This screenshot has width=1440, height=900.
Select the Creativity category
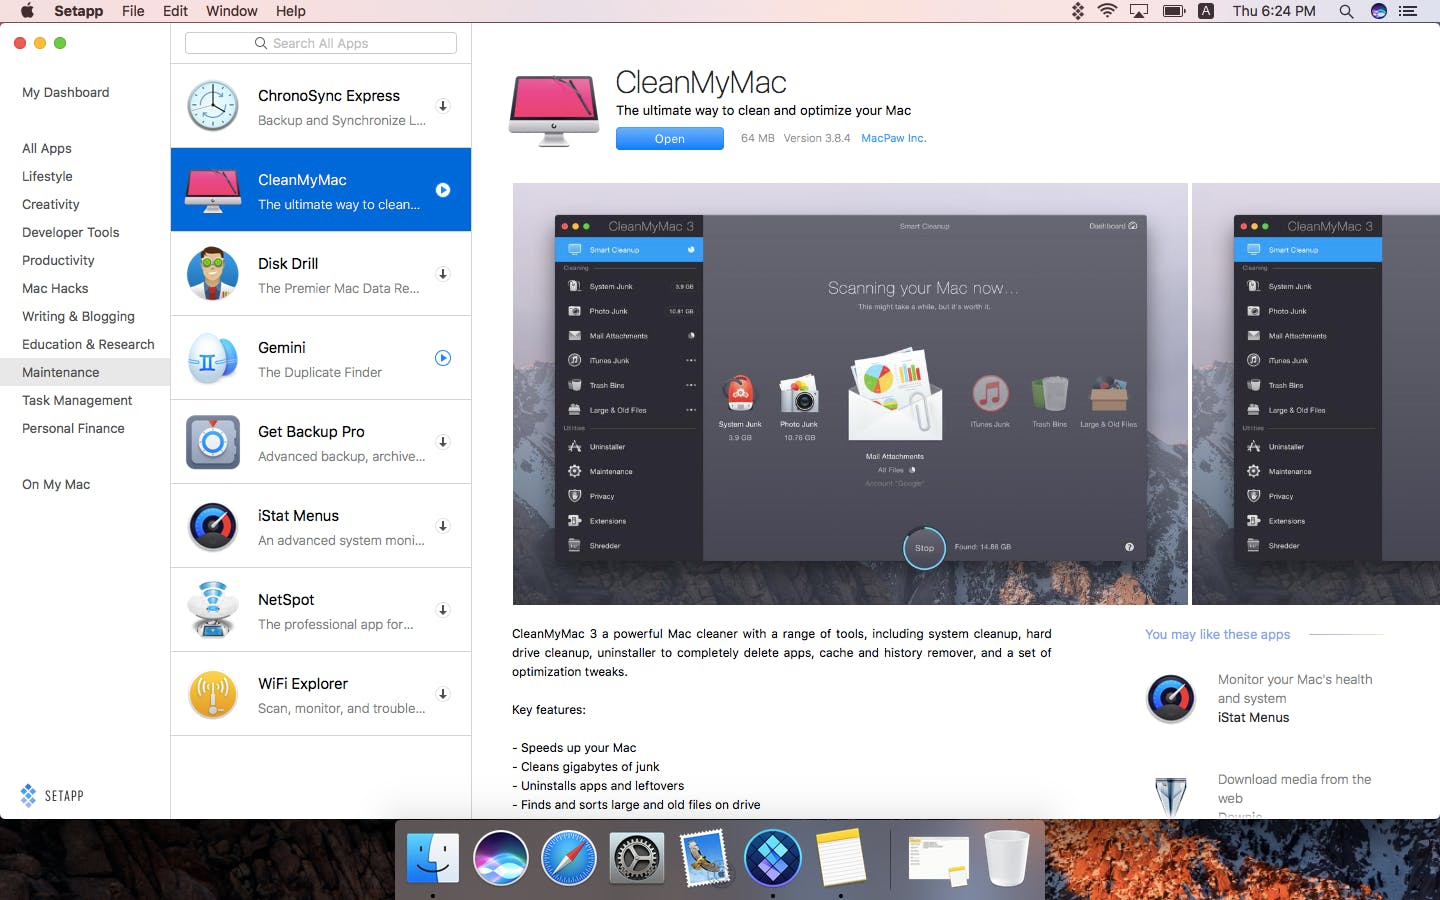51,204
